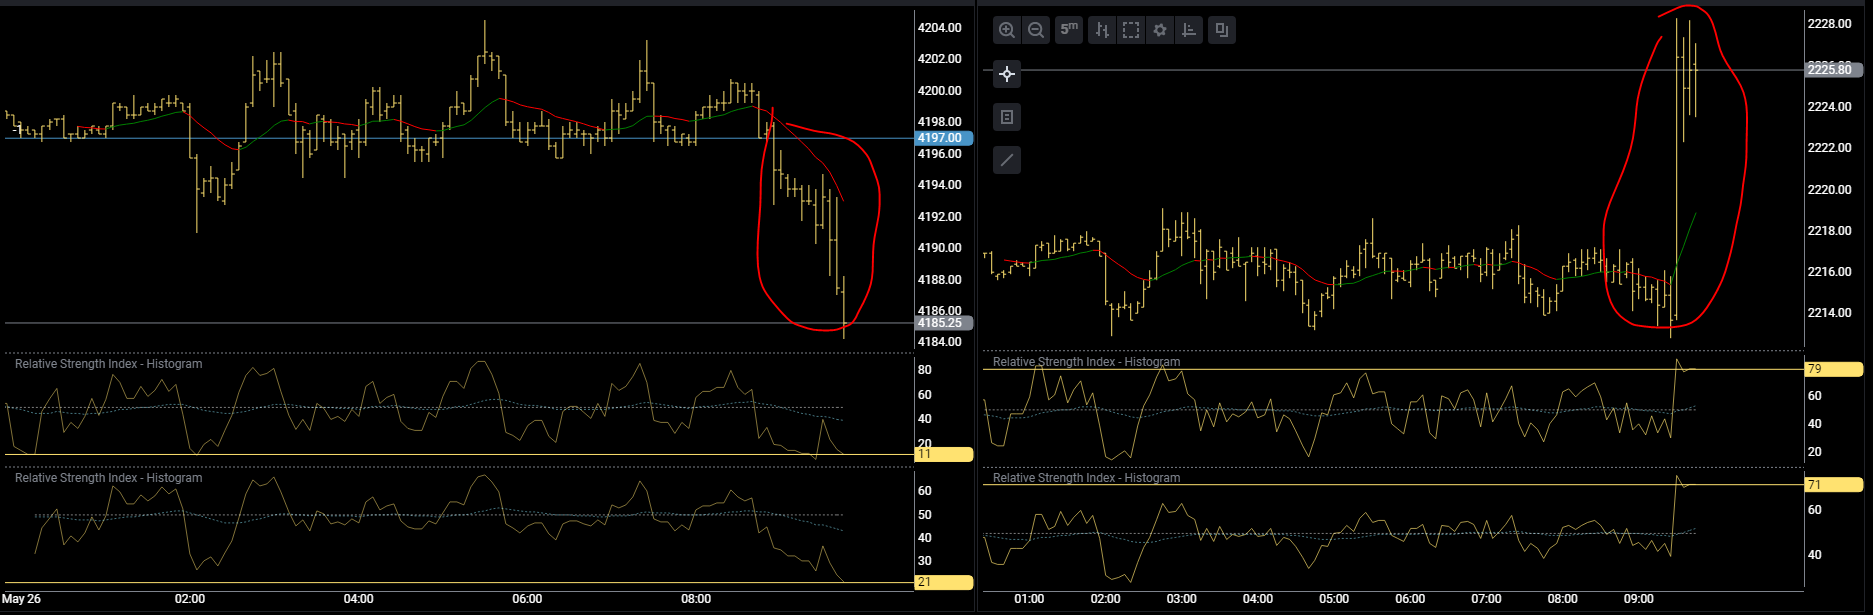Click the 01:00 time axis label
Image resolution: width=1873 pixels, height=615 pixels.
click(1029, 599)
